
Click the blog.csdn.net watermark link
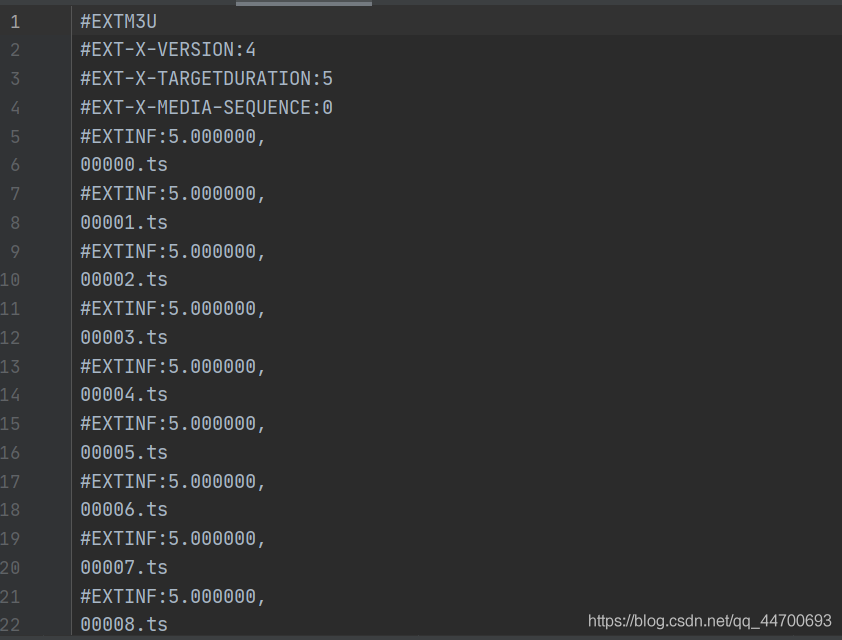(709, 621)
